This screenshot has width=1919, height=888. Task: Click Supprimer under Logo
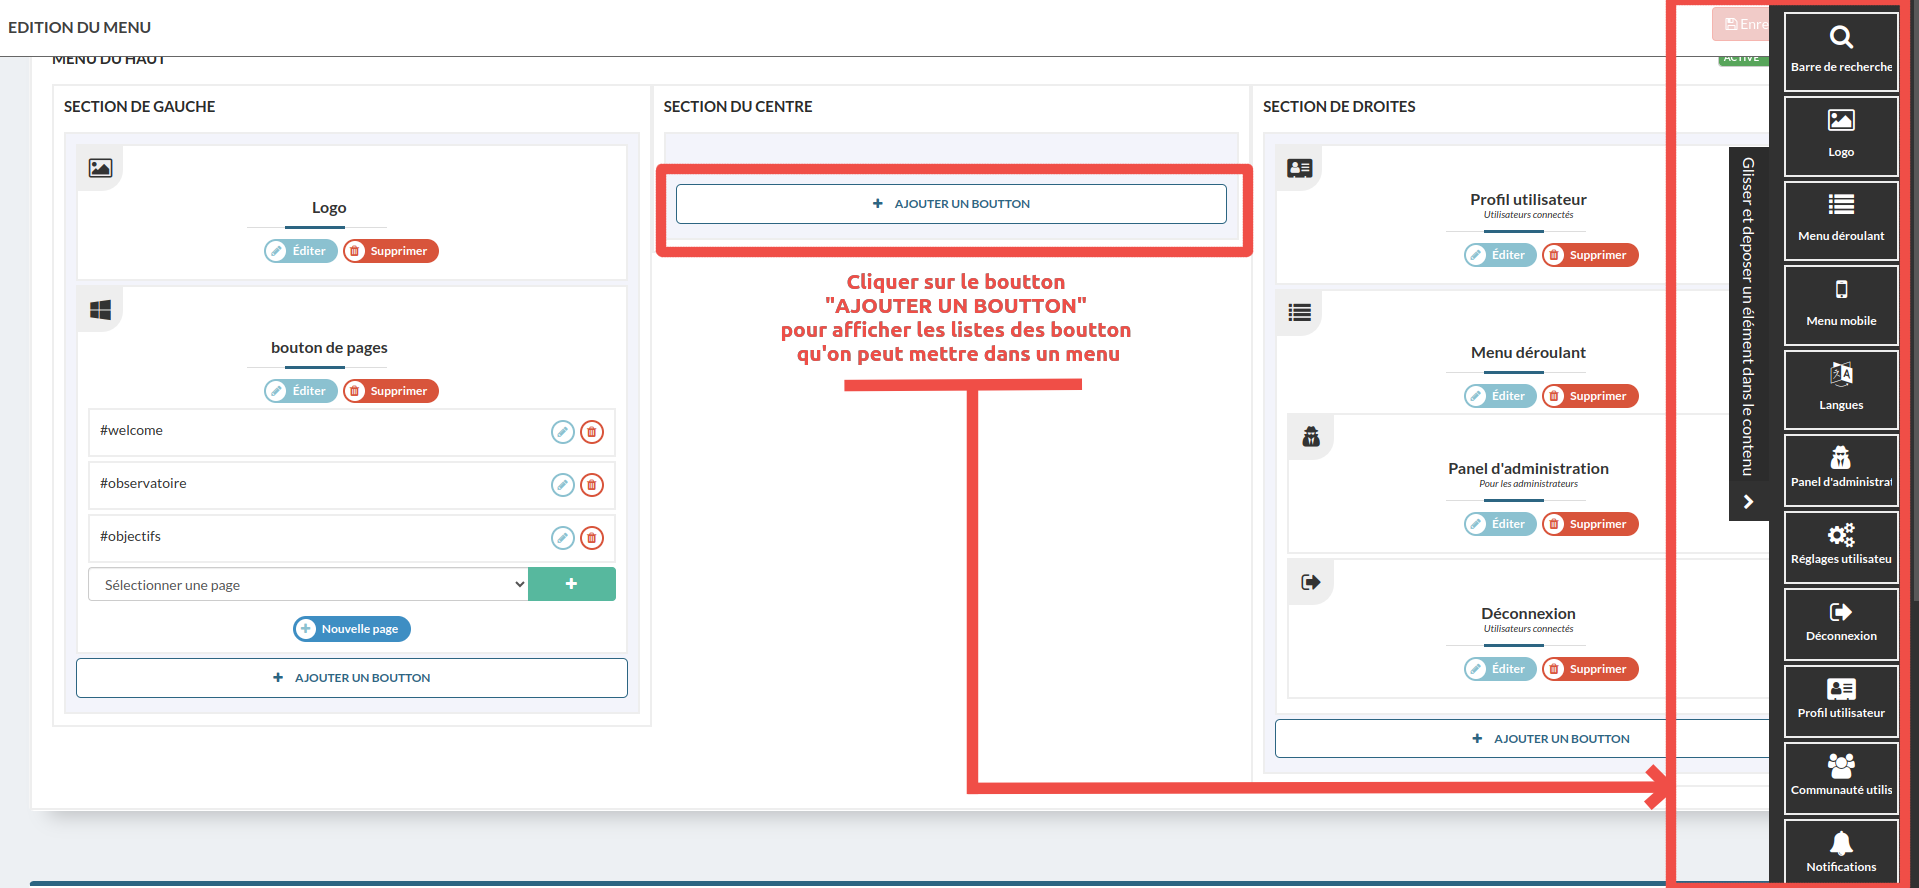click(390, 251)
